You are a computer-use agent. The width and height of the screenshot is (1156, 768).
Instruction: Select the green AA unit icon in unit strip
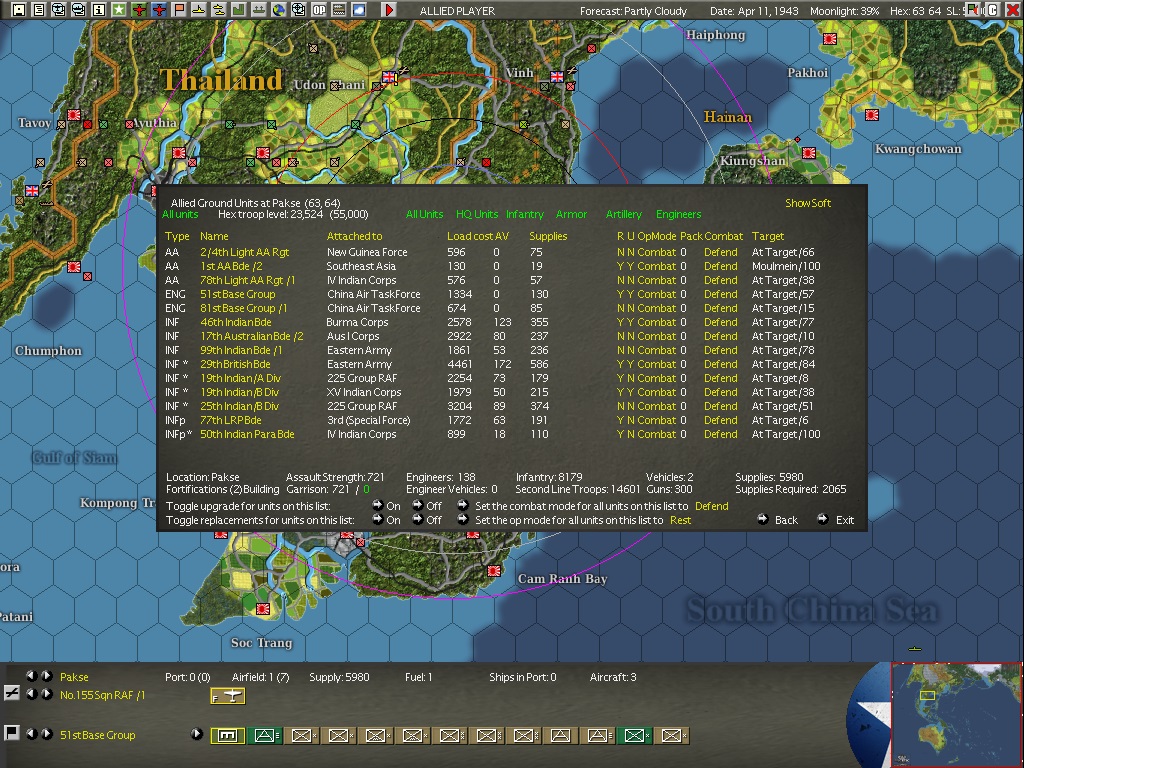pos(265,735)
